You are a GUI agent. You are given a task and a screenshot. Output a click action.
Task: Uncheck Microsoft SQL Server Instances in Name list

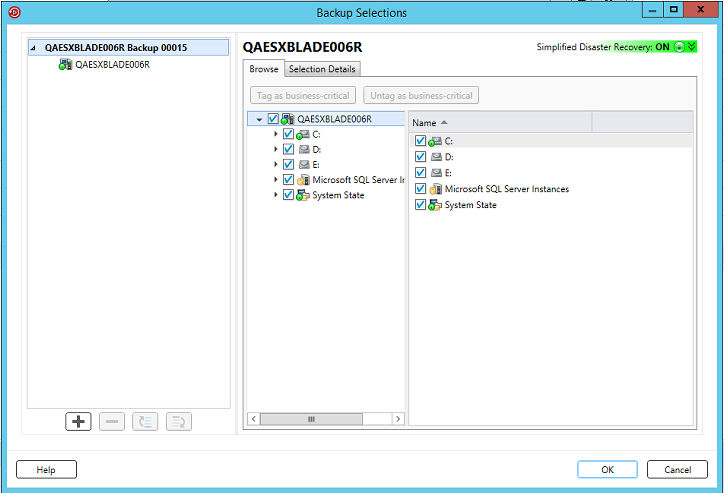[x=420, y=189]
